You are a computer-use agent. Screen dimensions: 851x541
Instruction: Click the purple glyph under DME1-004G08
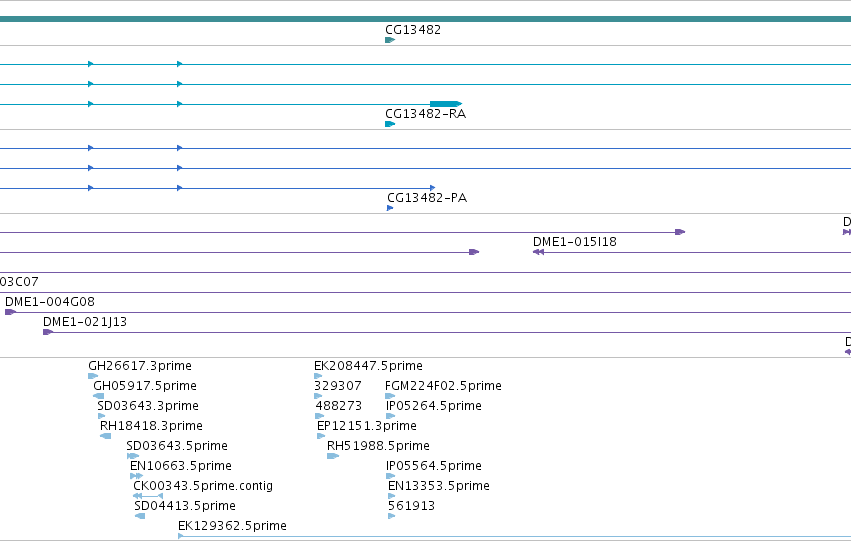[x=10, y=312]
